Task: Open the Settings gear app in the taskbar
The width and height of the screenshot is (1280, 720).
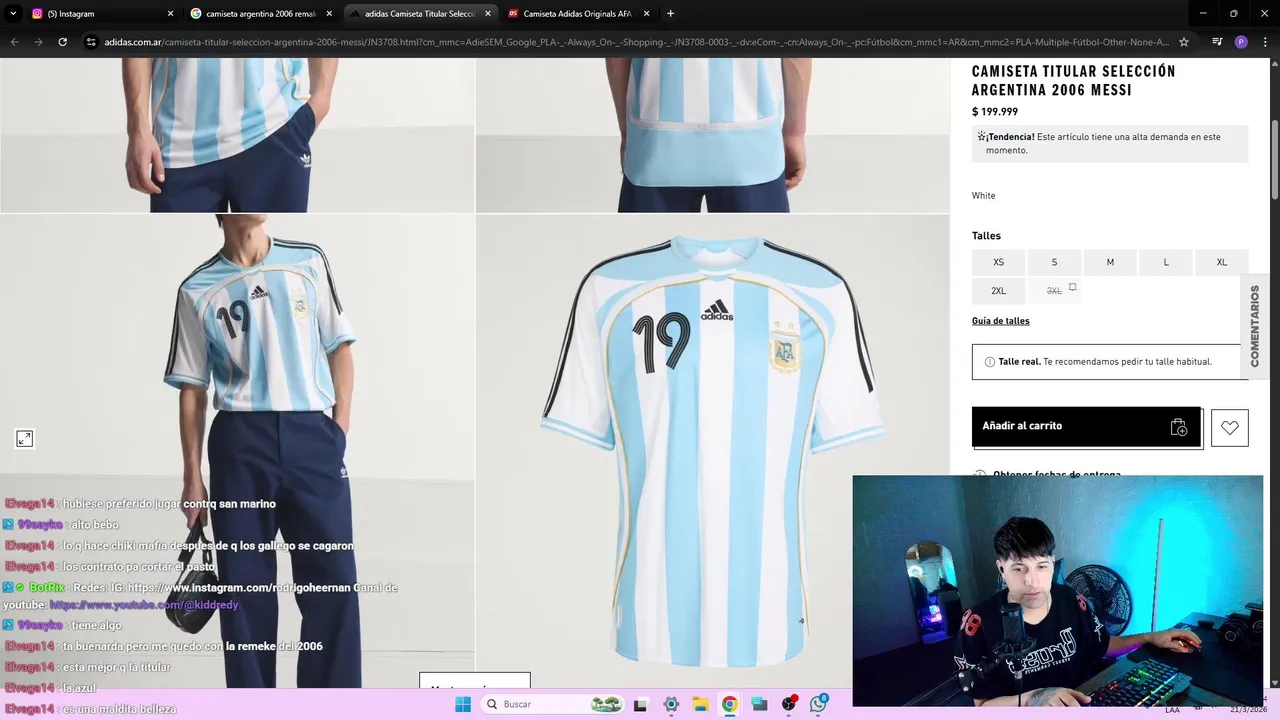Action: pyautogui.click(x=671, y=704)
